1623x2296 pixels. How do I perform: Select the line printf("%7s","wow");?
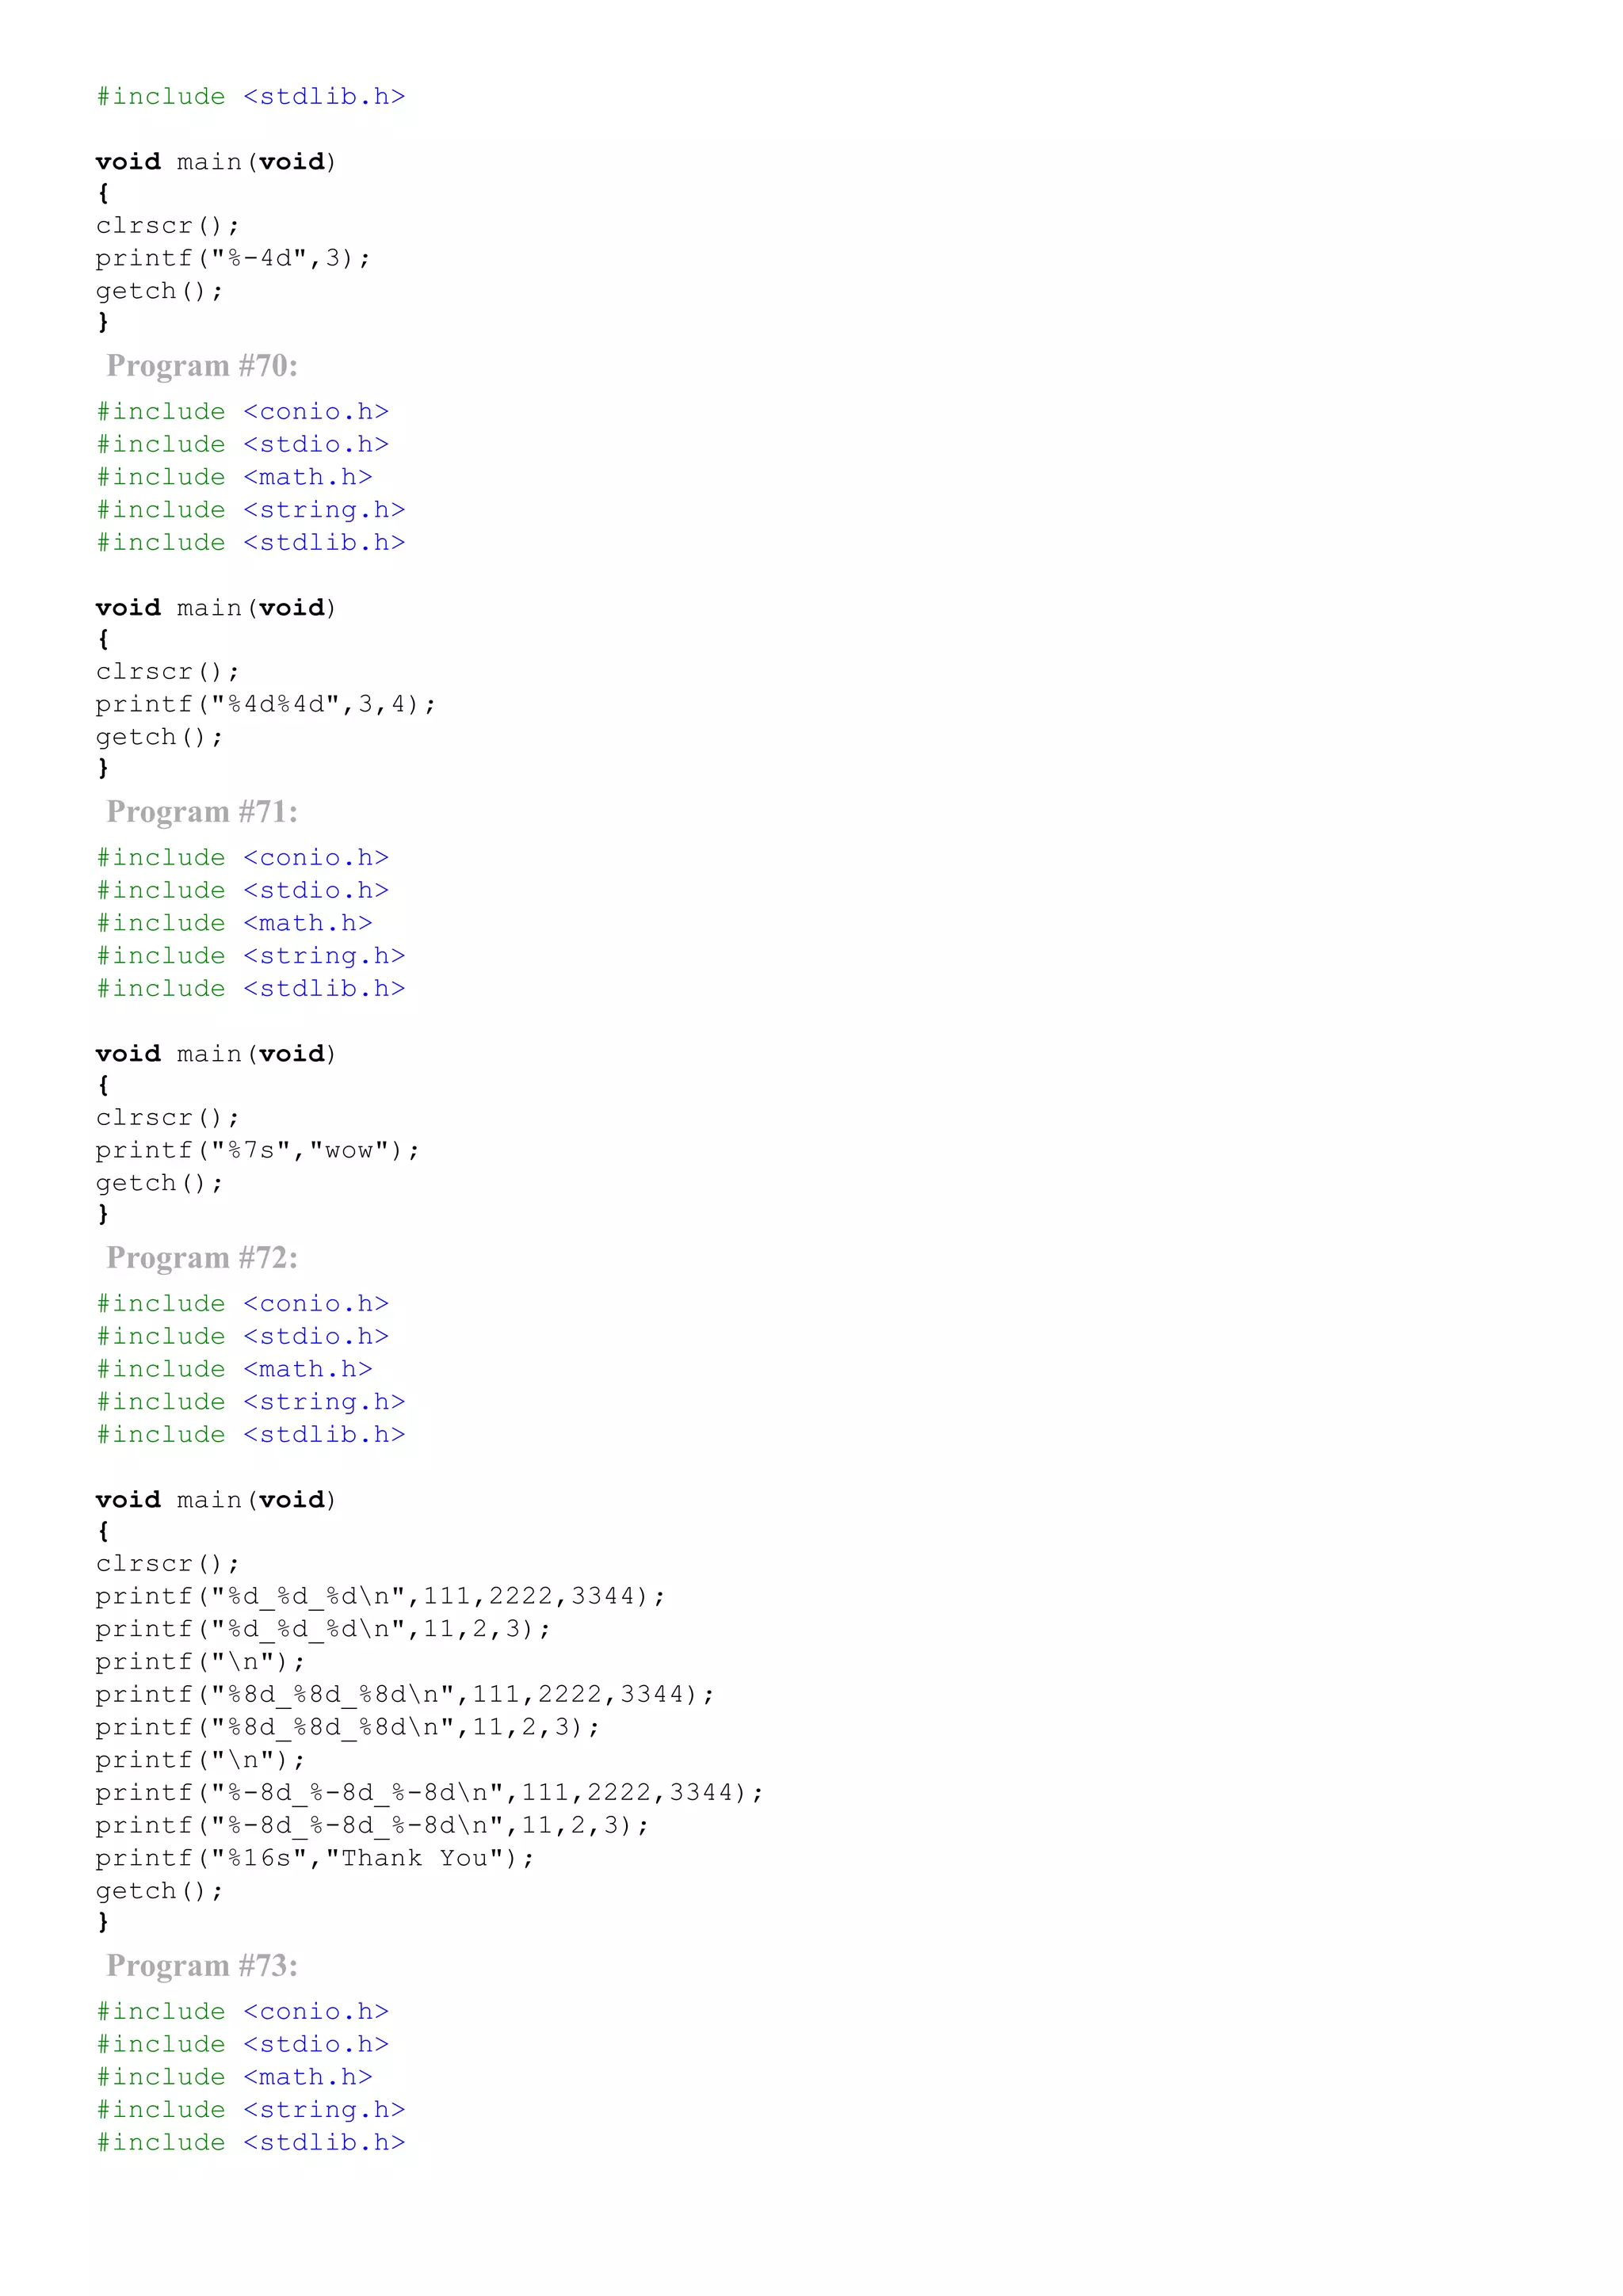258,1151
